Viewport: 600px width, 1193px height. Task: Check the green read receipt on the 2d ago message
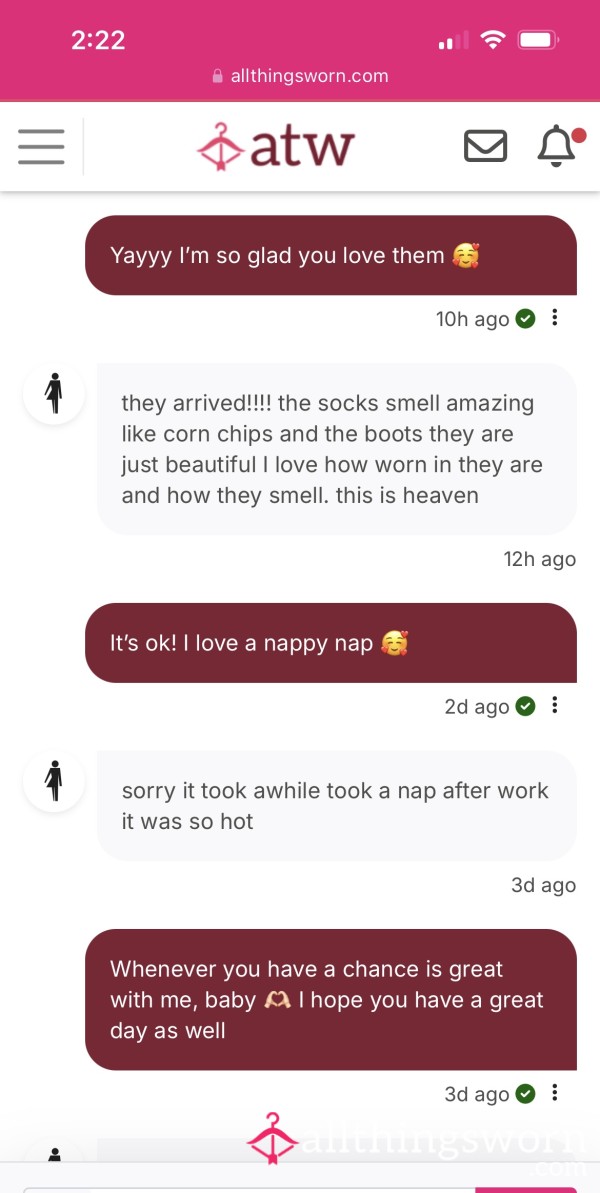525,706
